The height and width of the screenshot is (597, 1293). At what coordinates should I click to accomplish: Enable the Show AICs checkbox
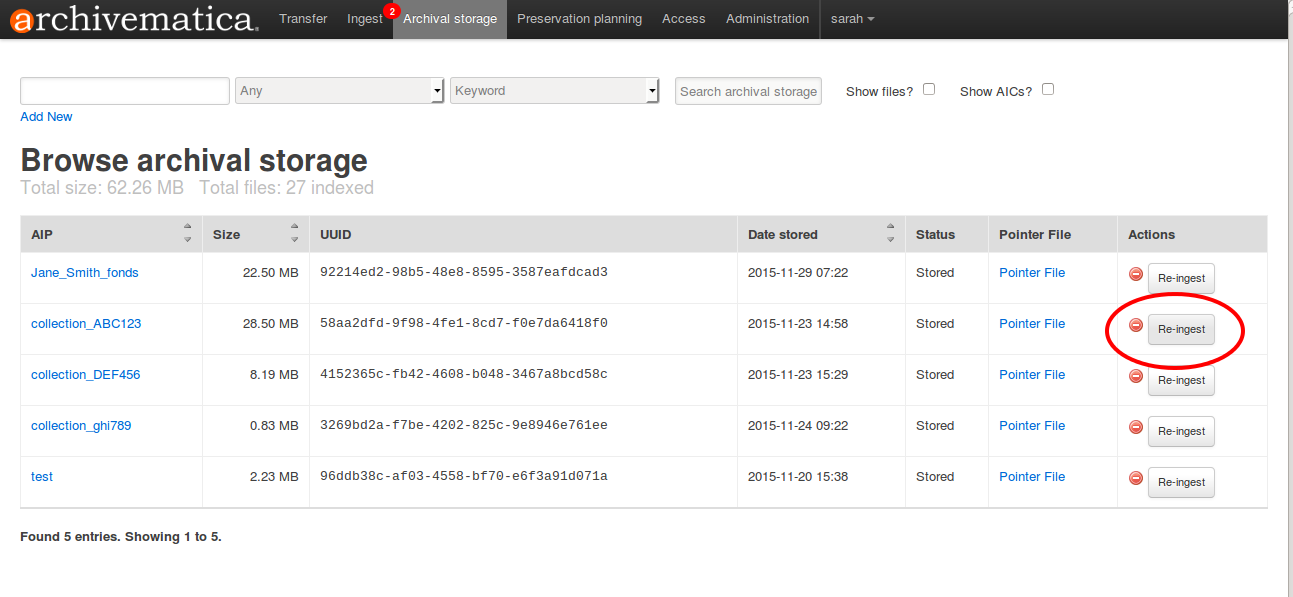pyautogui.click(x=1048, y=89)
